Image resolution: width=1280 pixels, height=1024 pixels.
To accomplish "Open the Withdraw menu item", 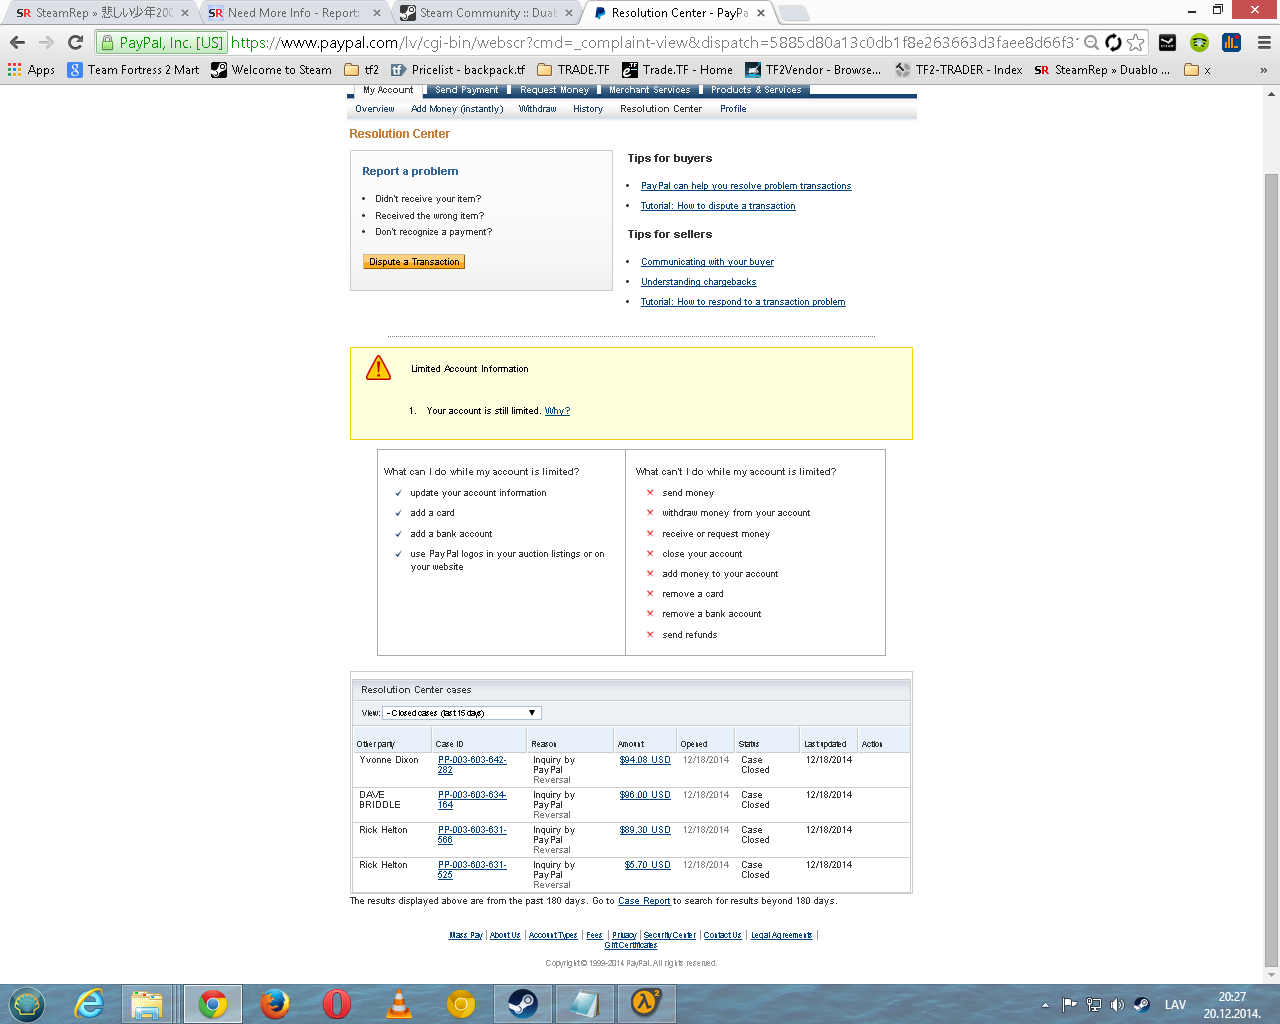I will pos(537,109).
